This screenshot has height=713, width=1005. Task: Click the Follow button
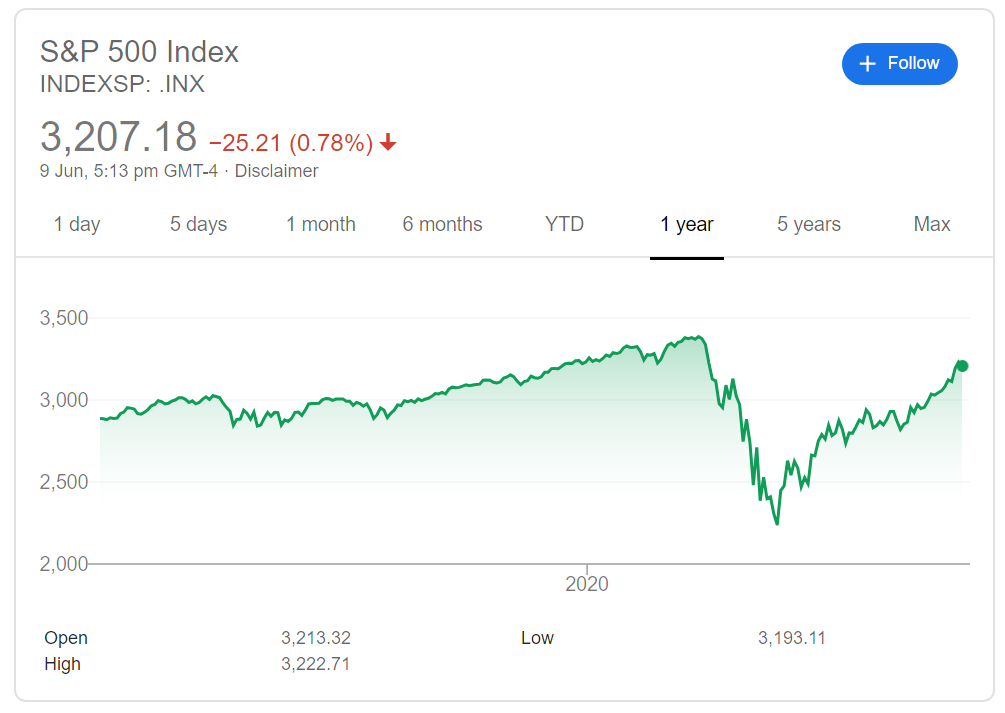(899, 64)
